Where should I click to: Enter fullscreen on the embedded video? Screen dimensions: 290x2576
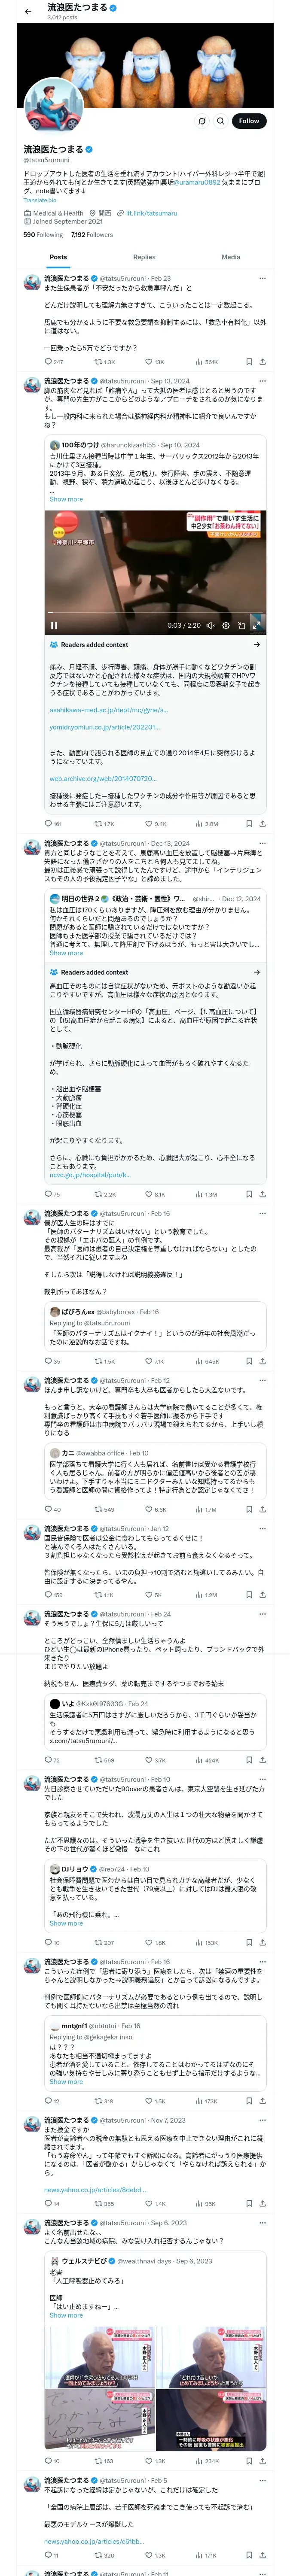click(x=256, y=625)
